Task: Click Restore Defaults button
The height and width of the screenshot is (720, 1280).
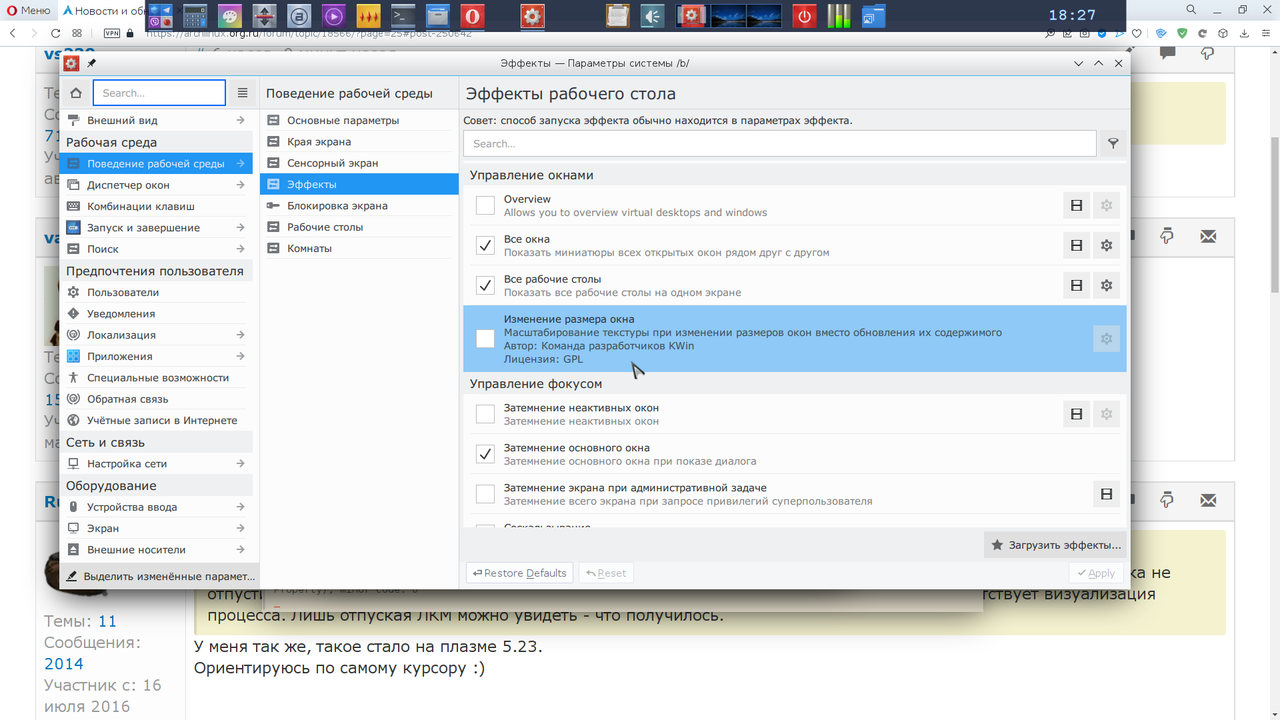Action: 519,573
